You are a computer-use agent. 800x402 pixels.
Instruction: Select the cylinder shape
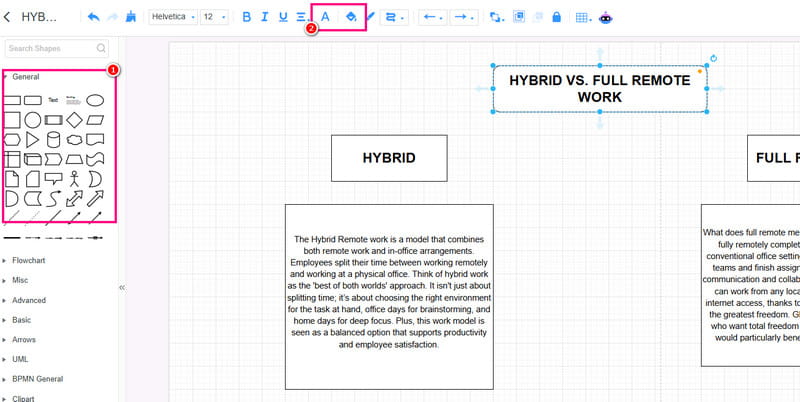coord(53,139)
